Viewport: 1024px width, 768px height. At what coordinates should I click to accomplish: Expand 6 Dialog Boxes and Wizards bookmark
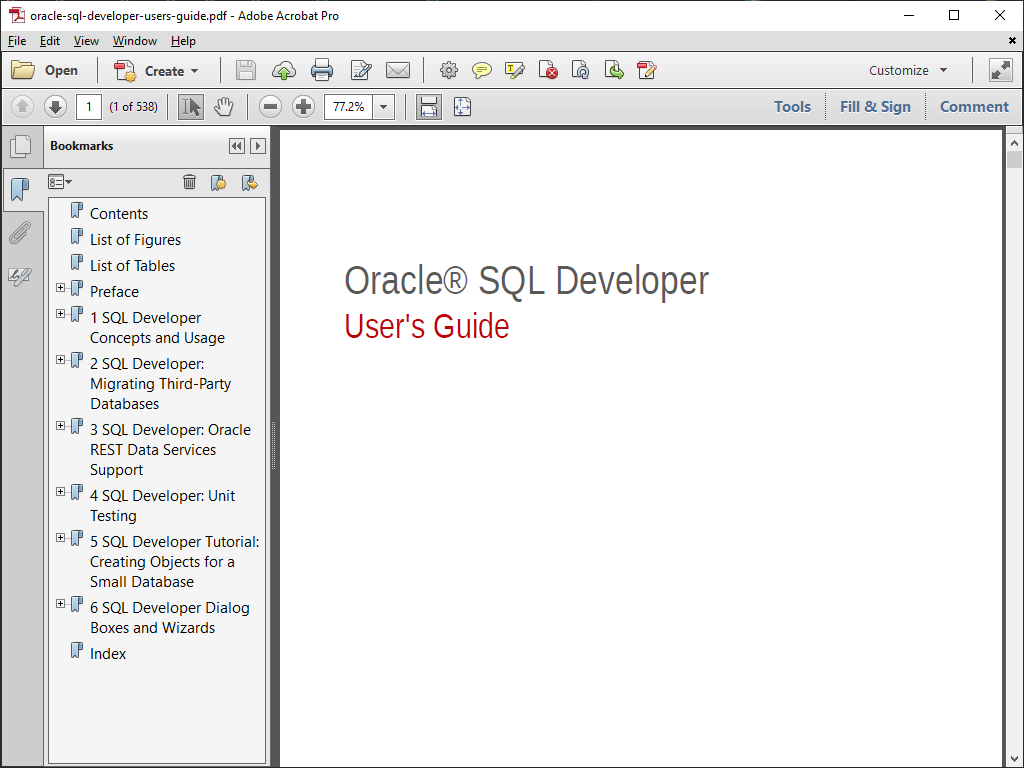click(60, 603)
